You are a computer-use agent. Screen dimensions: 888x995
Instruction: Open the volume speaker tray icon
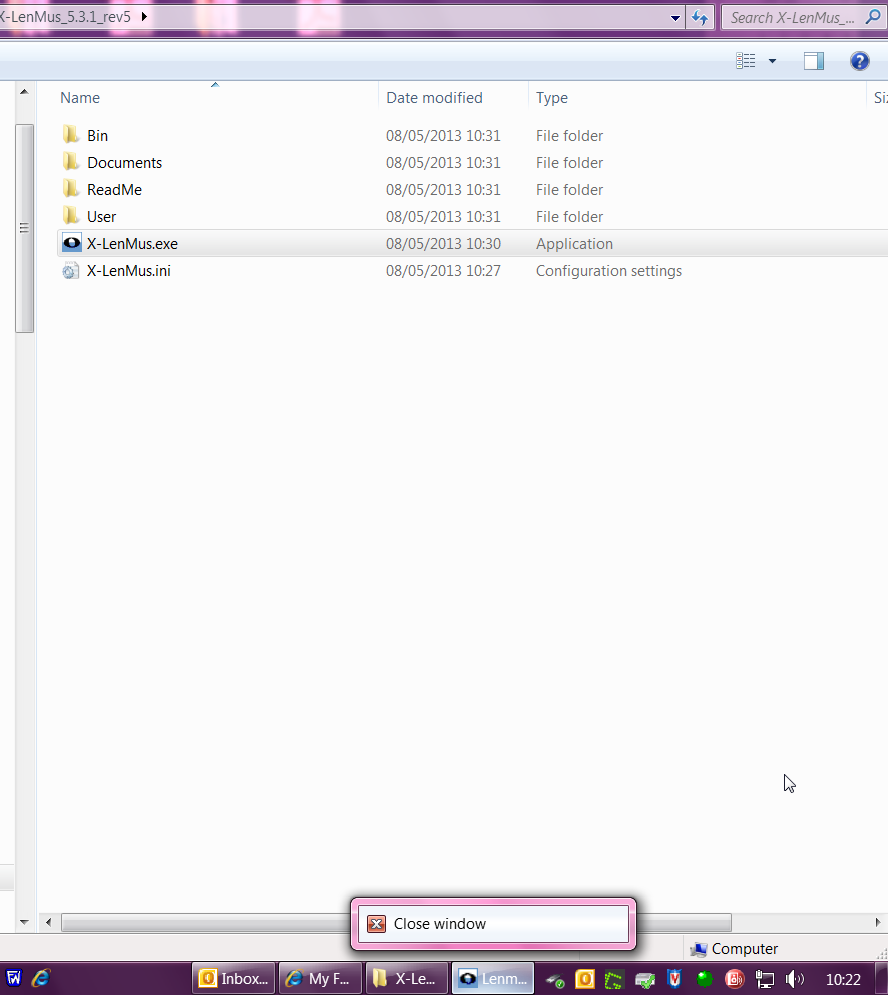pos(795,979)
